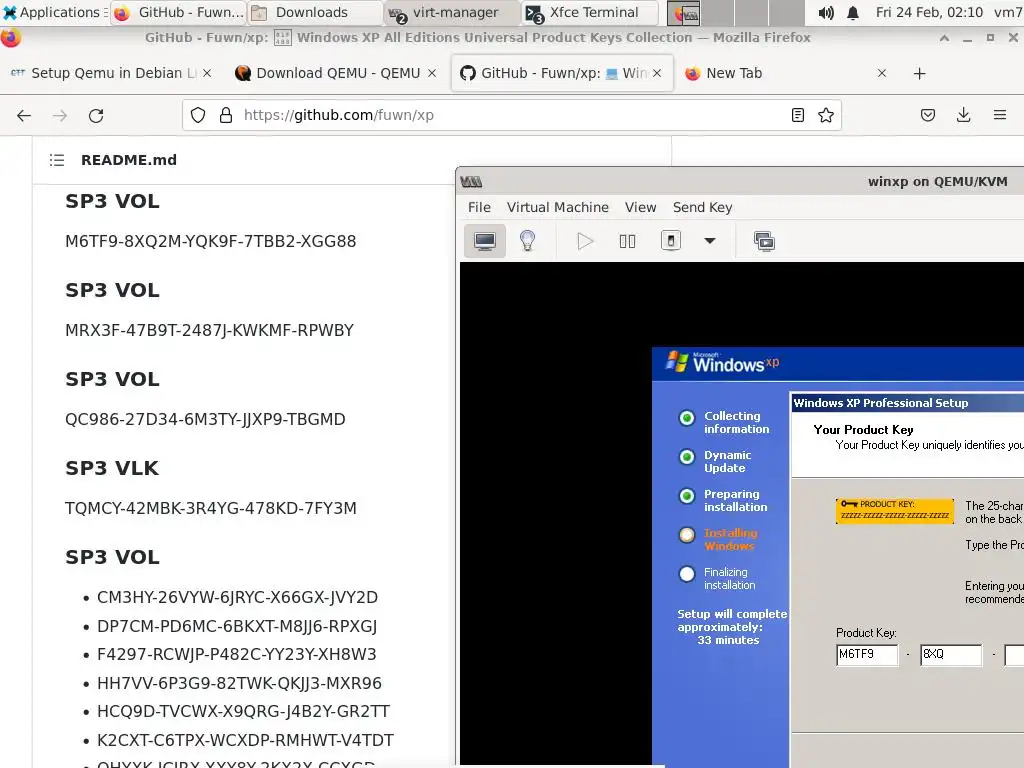
Task: Open the volume control tray icon
Action: click(x=826, y=12)
